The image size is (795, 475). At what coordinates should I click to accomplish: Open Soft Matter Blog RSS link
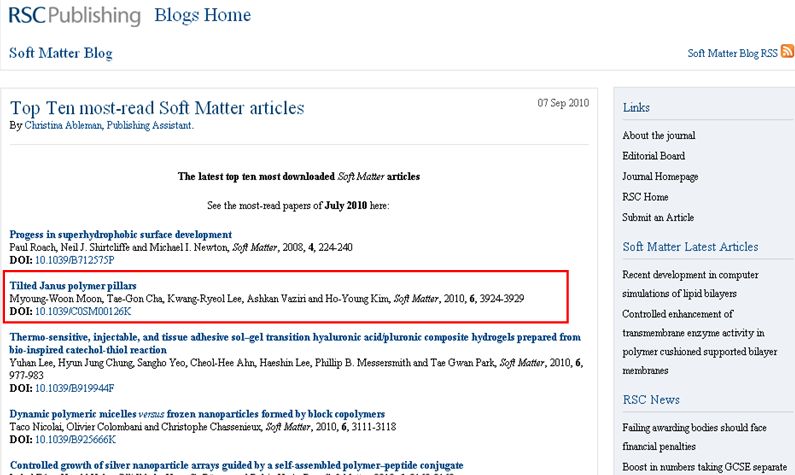pos(732,53)
